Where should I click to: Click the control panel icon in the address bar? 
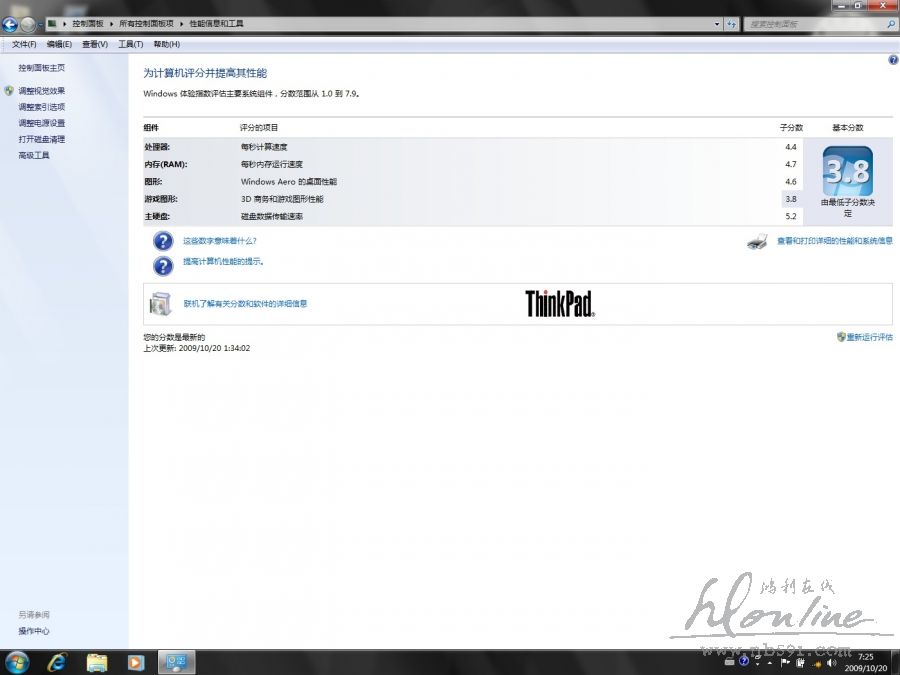[x=52, y=24]
